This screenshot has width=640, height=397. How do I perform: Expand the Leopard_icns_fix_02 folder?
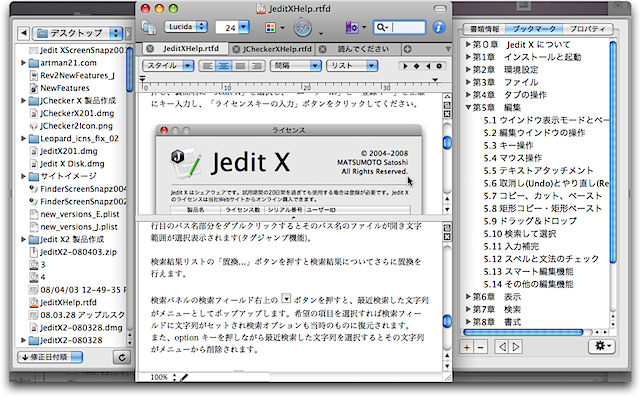click(23, 139)
